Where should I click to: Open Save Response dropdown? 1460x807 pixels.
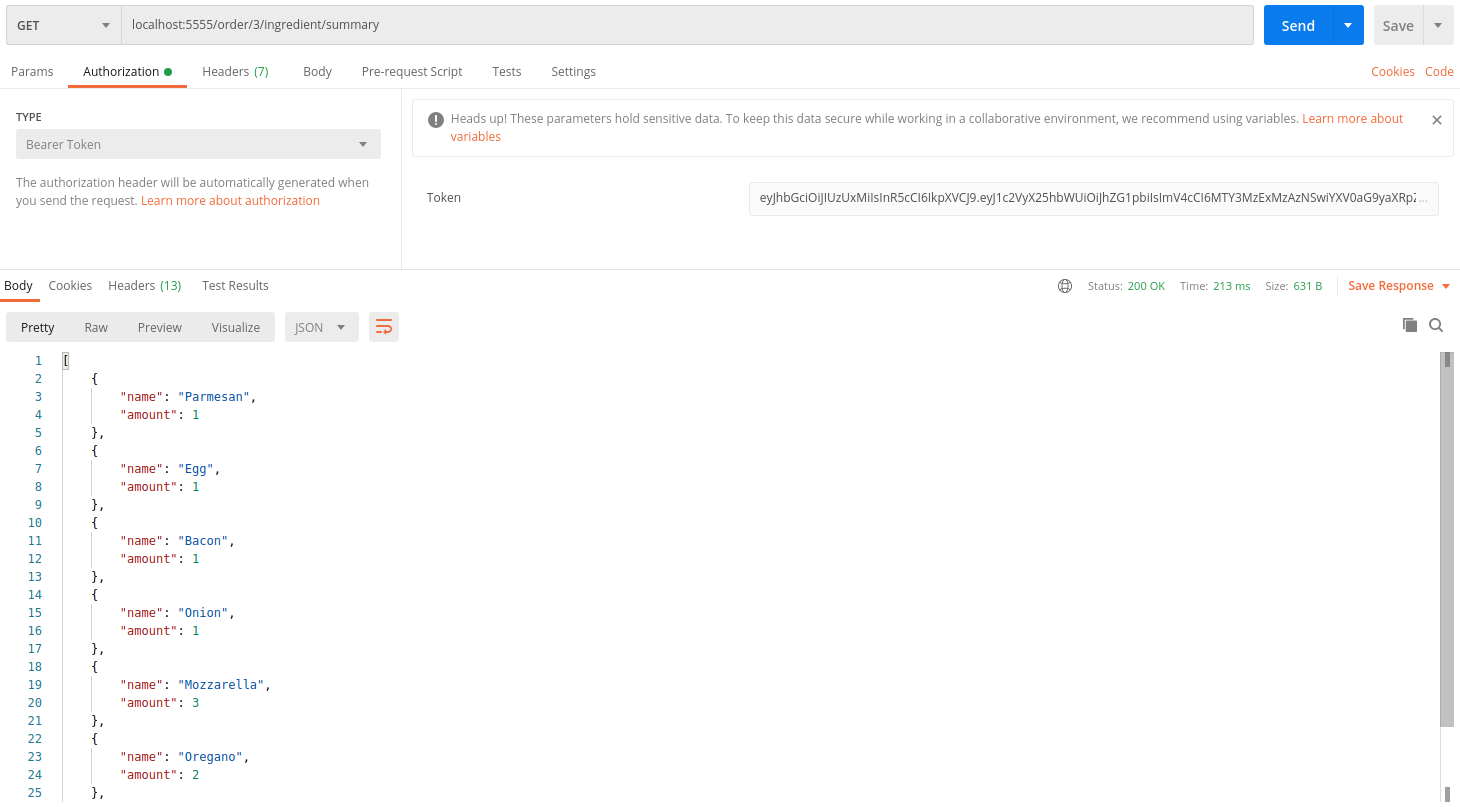[x=1398, y=286]
